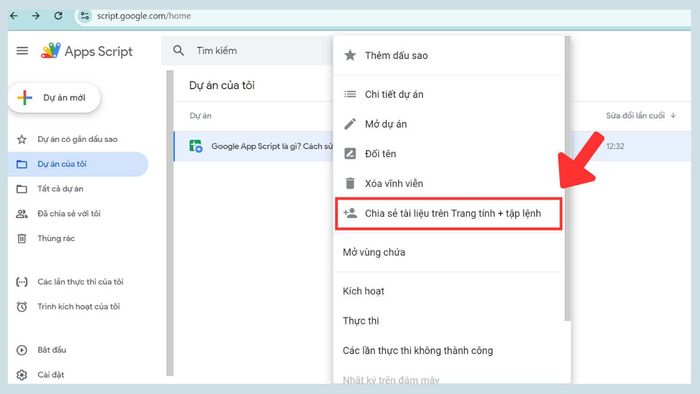This screenshot has width=700, height=394.
Task: Click the Dự án của tôi page heading
Action: coord(222,85)
